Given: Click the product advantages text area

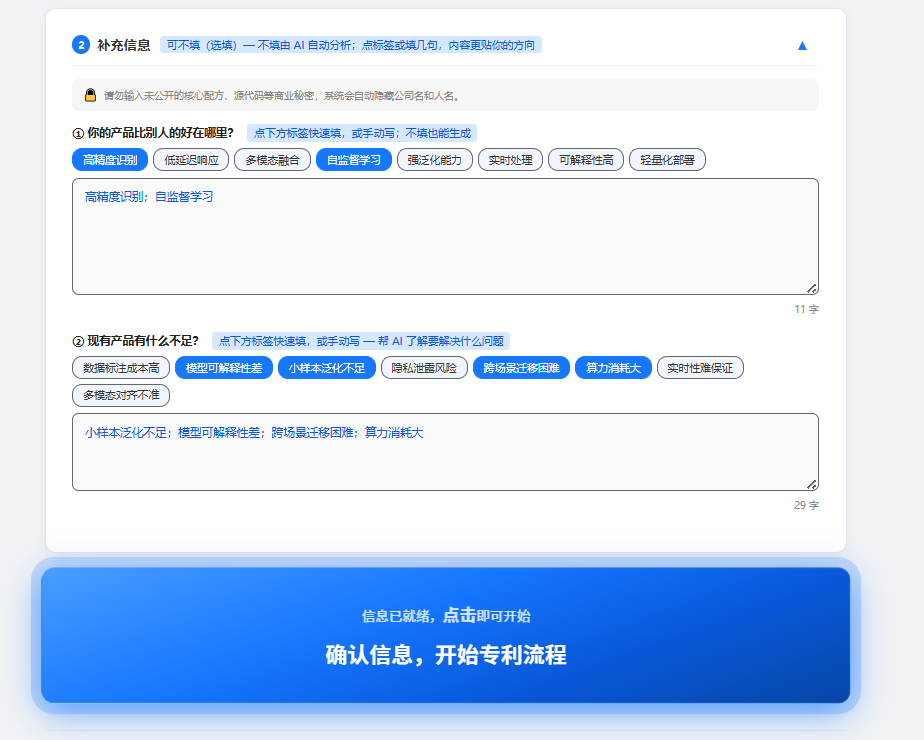Looking at the screenshot, I should coord(446,236).
